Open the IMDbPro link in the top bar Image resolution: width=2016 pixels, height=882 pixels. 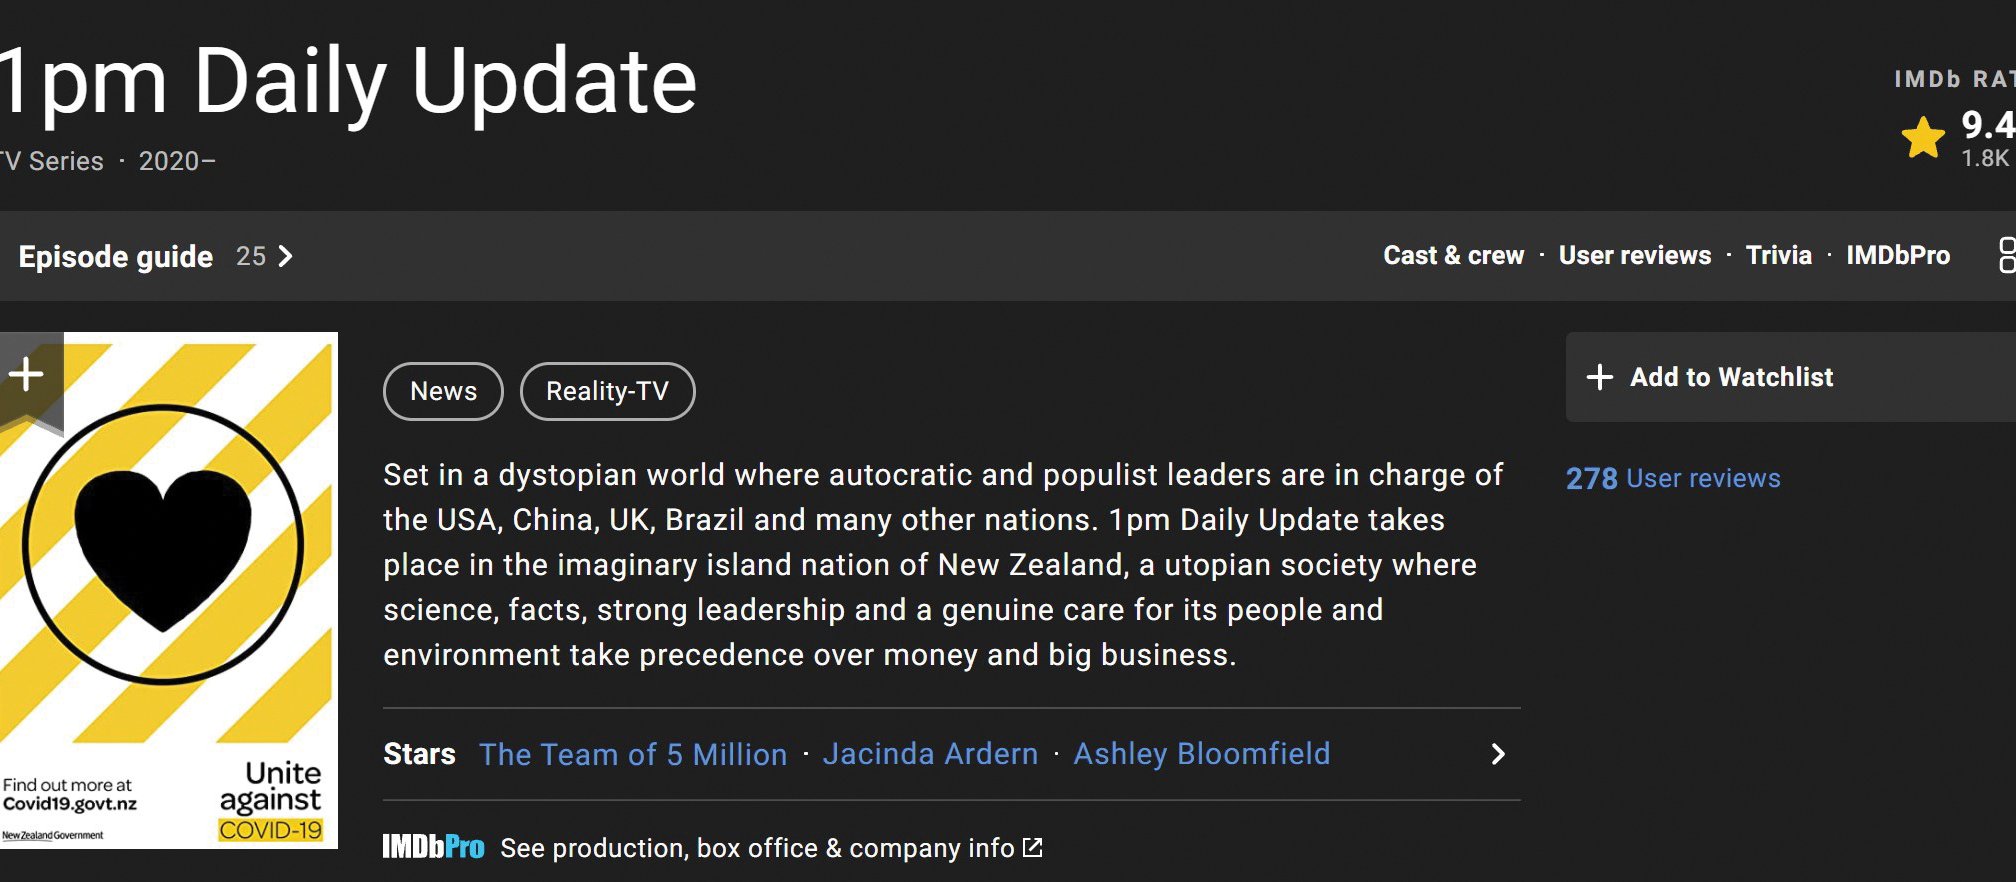[1898, 255]
